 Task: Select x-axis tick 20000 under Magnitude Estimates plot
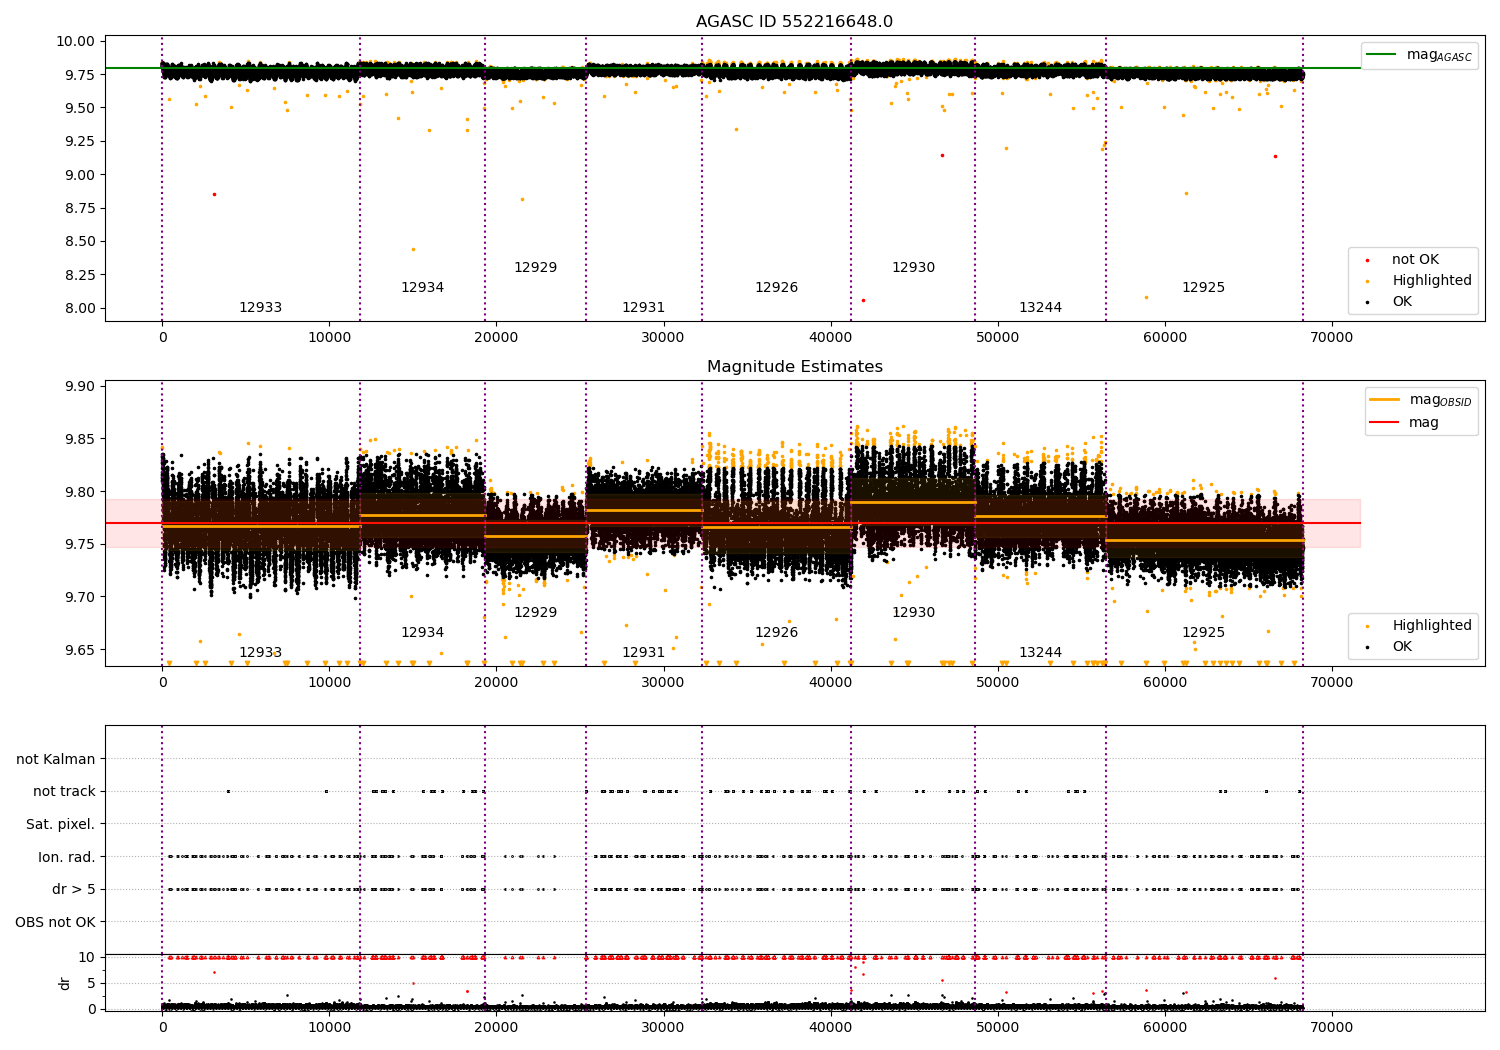[x=496, y=683]
